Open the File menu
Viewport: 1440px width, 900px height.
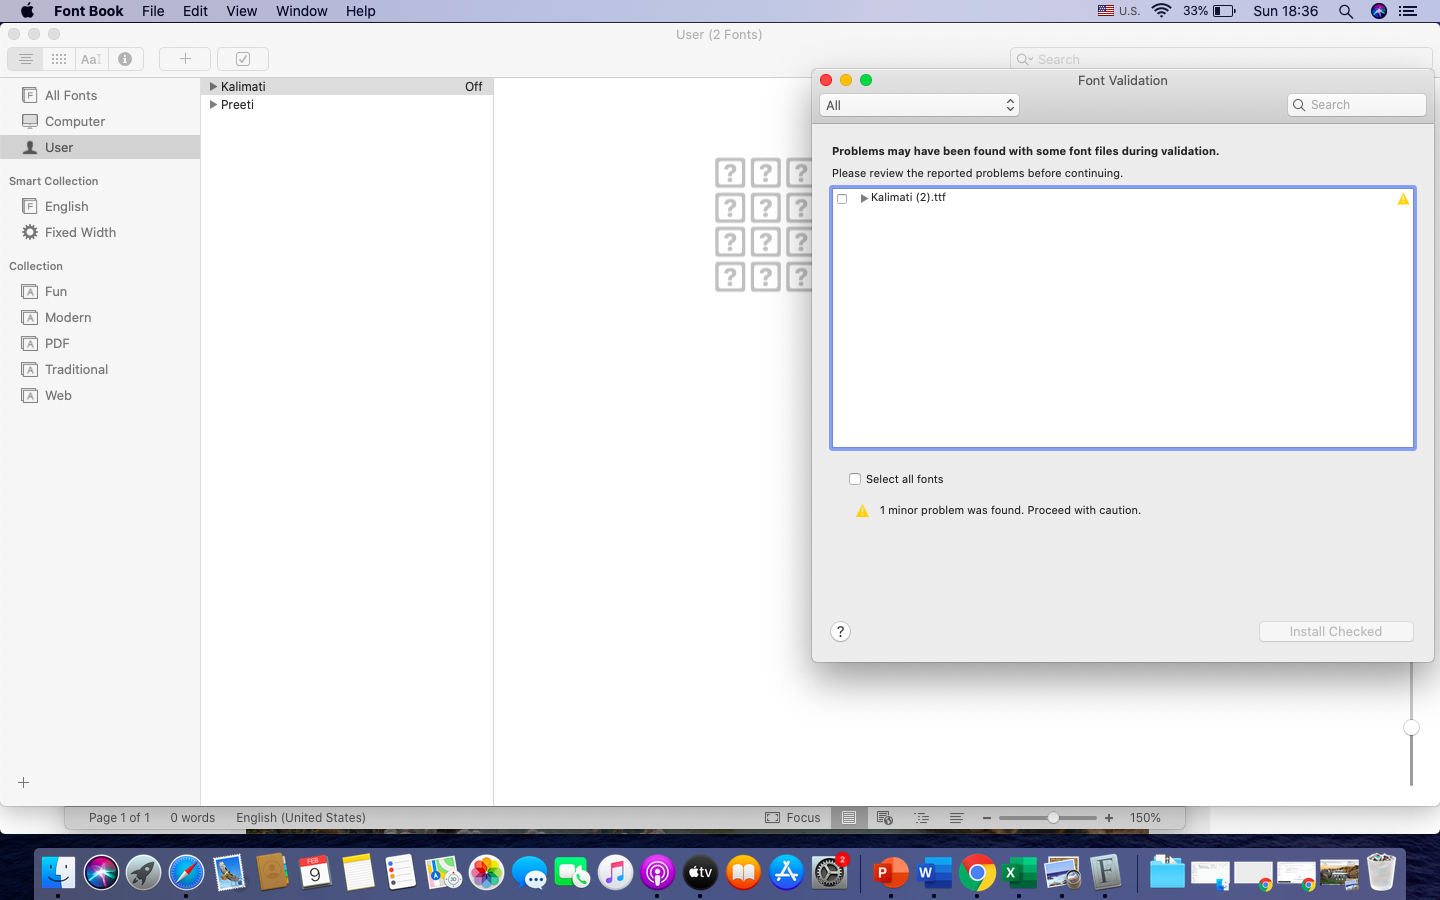153,11
